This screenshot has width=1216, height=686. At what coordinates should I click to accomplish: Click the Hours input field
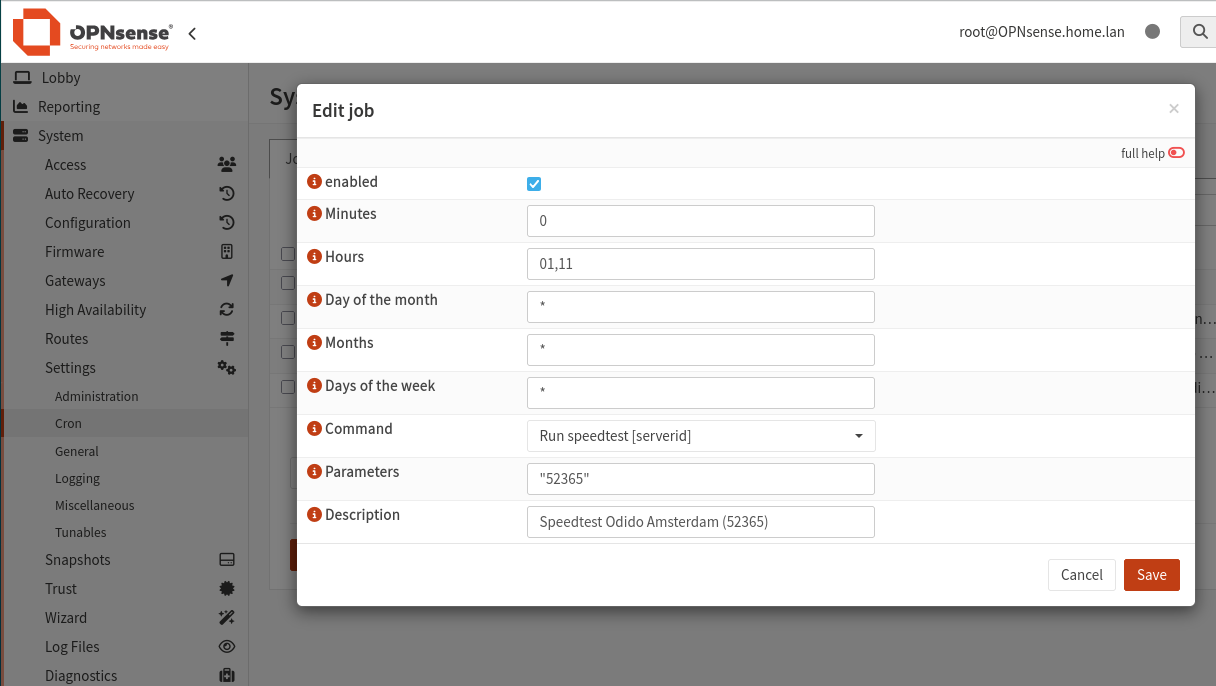(701, 264)
